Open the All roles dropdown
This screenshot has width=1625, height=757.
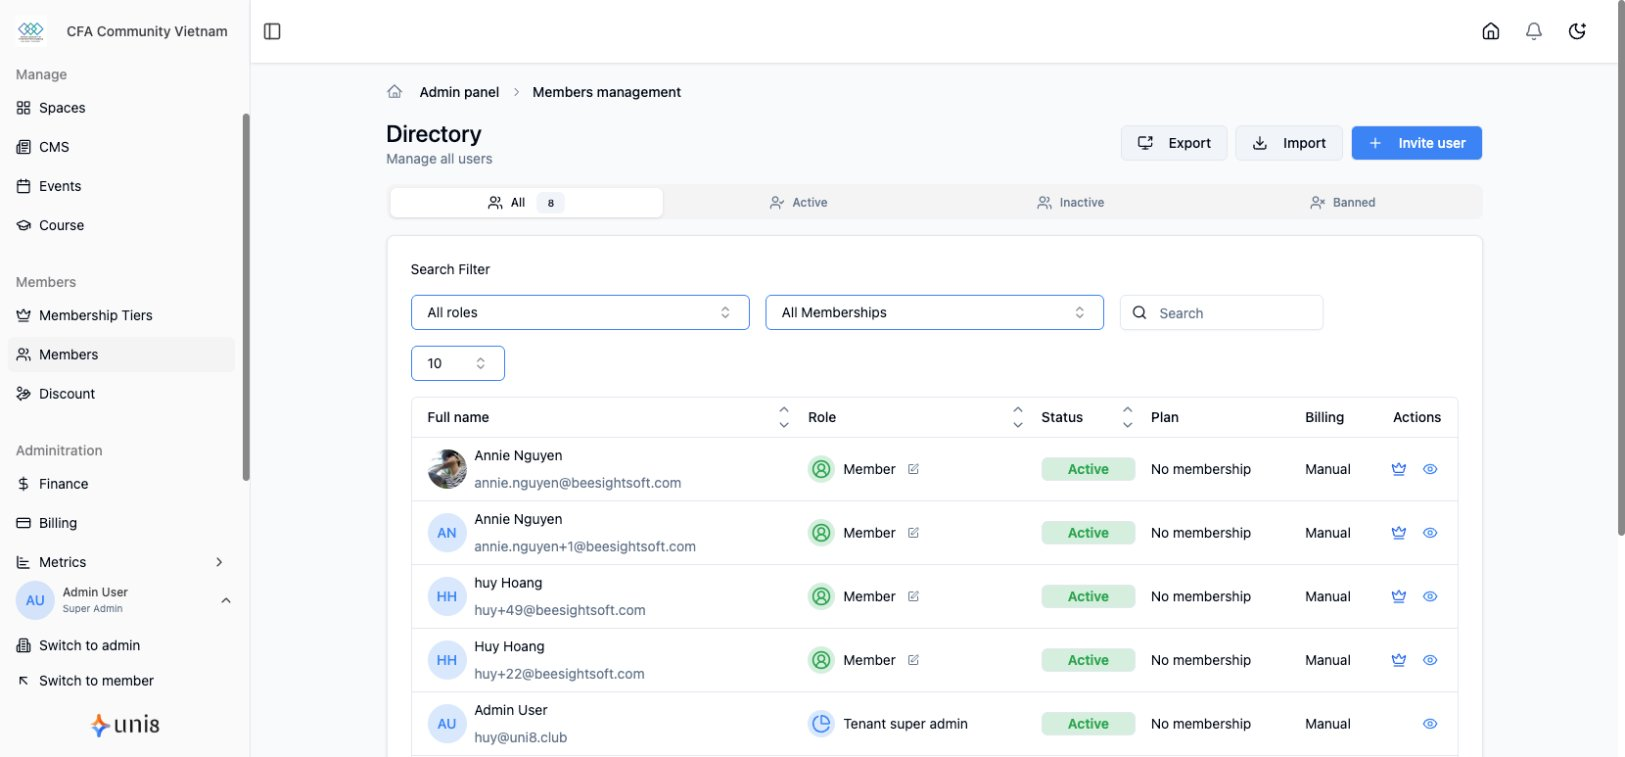(x=580, y=312)
